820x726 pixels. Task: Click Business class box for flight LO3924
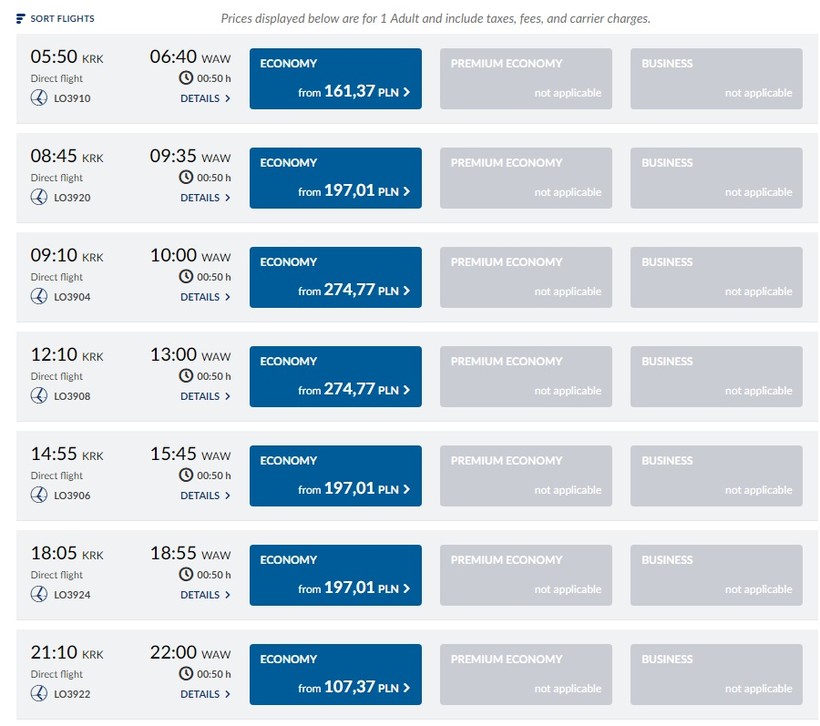click(x=716, y=575)
